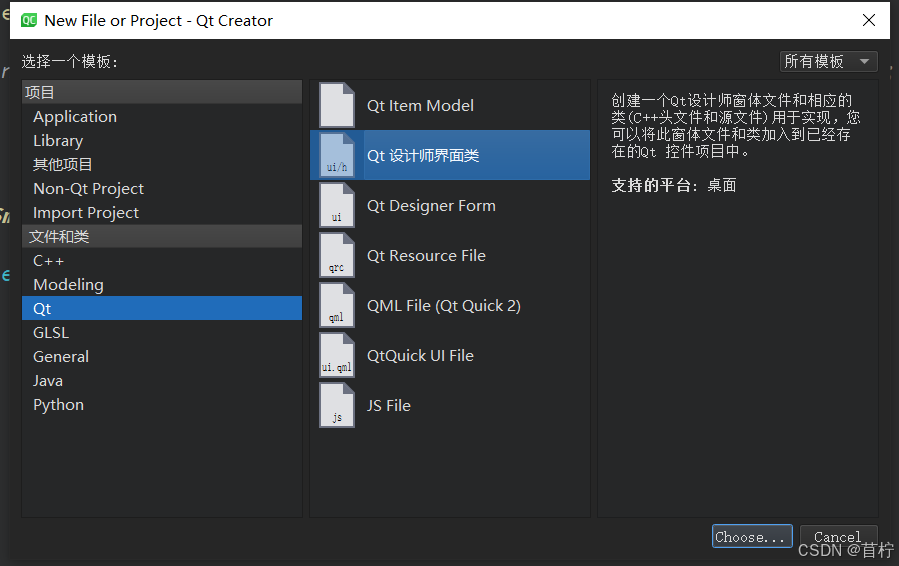Image resolution: width=899 pixels, height=566 pixels.
Task: Click the Qt Creator logo in title bar
Action: point(29,21)
